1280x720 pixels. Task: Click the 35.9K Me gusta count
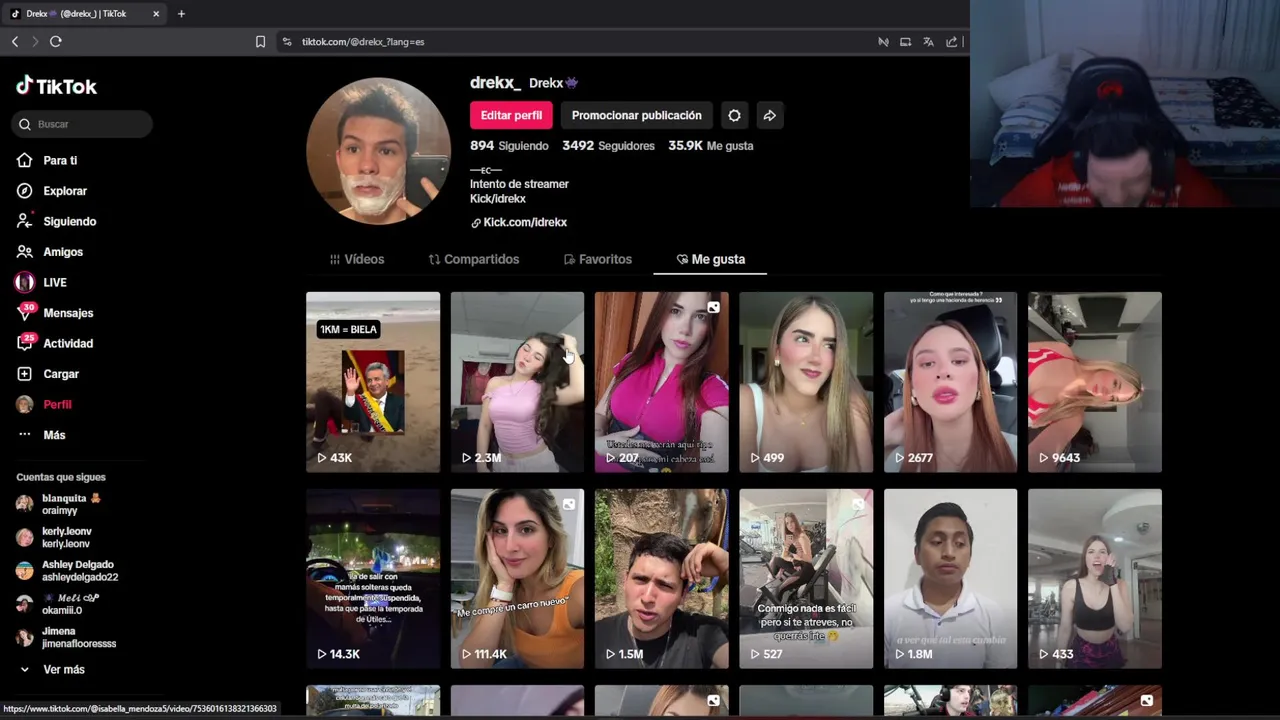coord(711,146)
